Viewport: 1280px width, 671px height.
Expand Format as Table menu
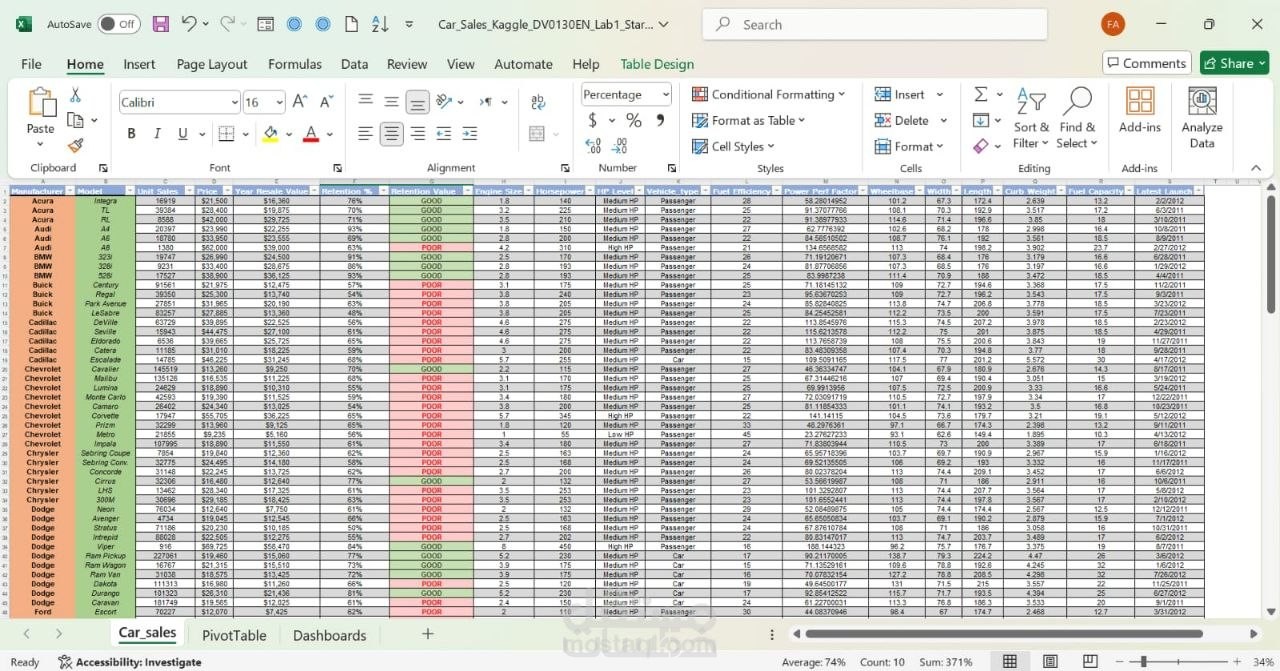click(x=749, y=120)
